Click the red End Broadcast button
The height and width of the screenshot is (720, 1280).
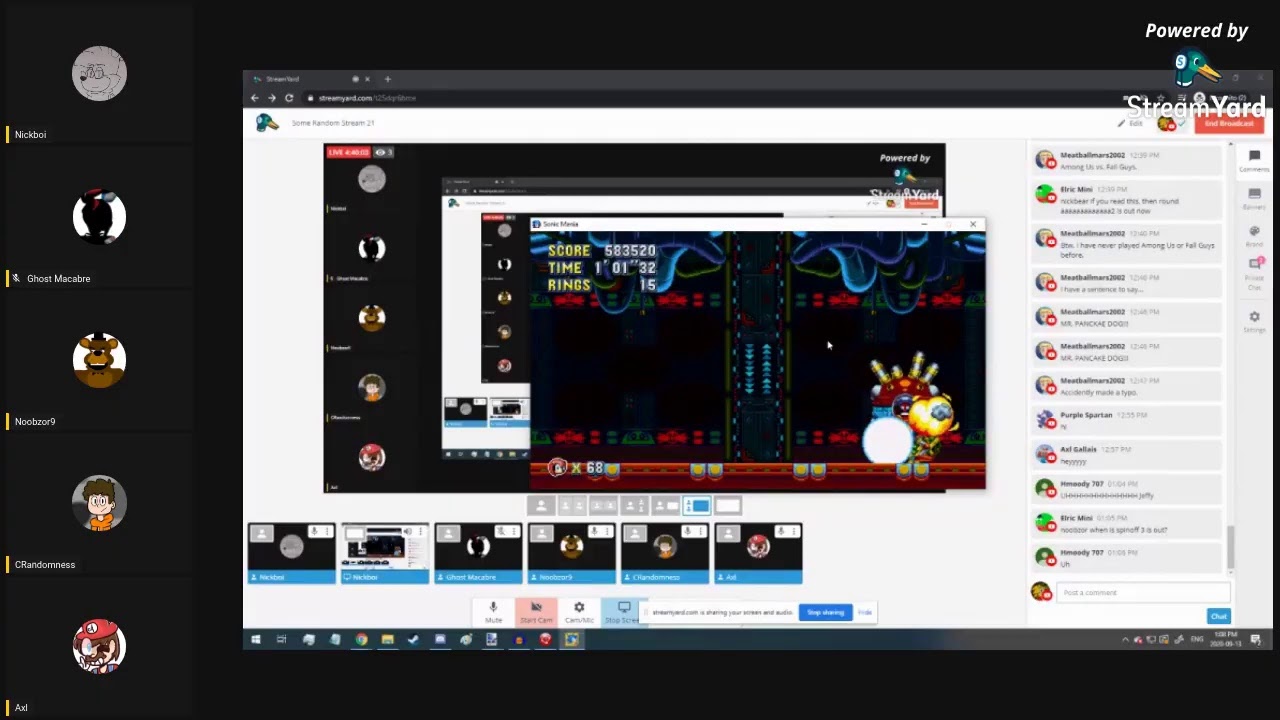pyautogui.click(x=1229, y=123)
